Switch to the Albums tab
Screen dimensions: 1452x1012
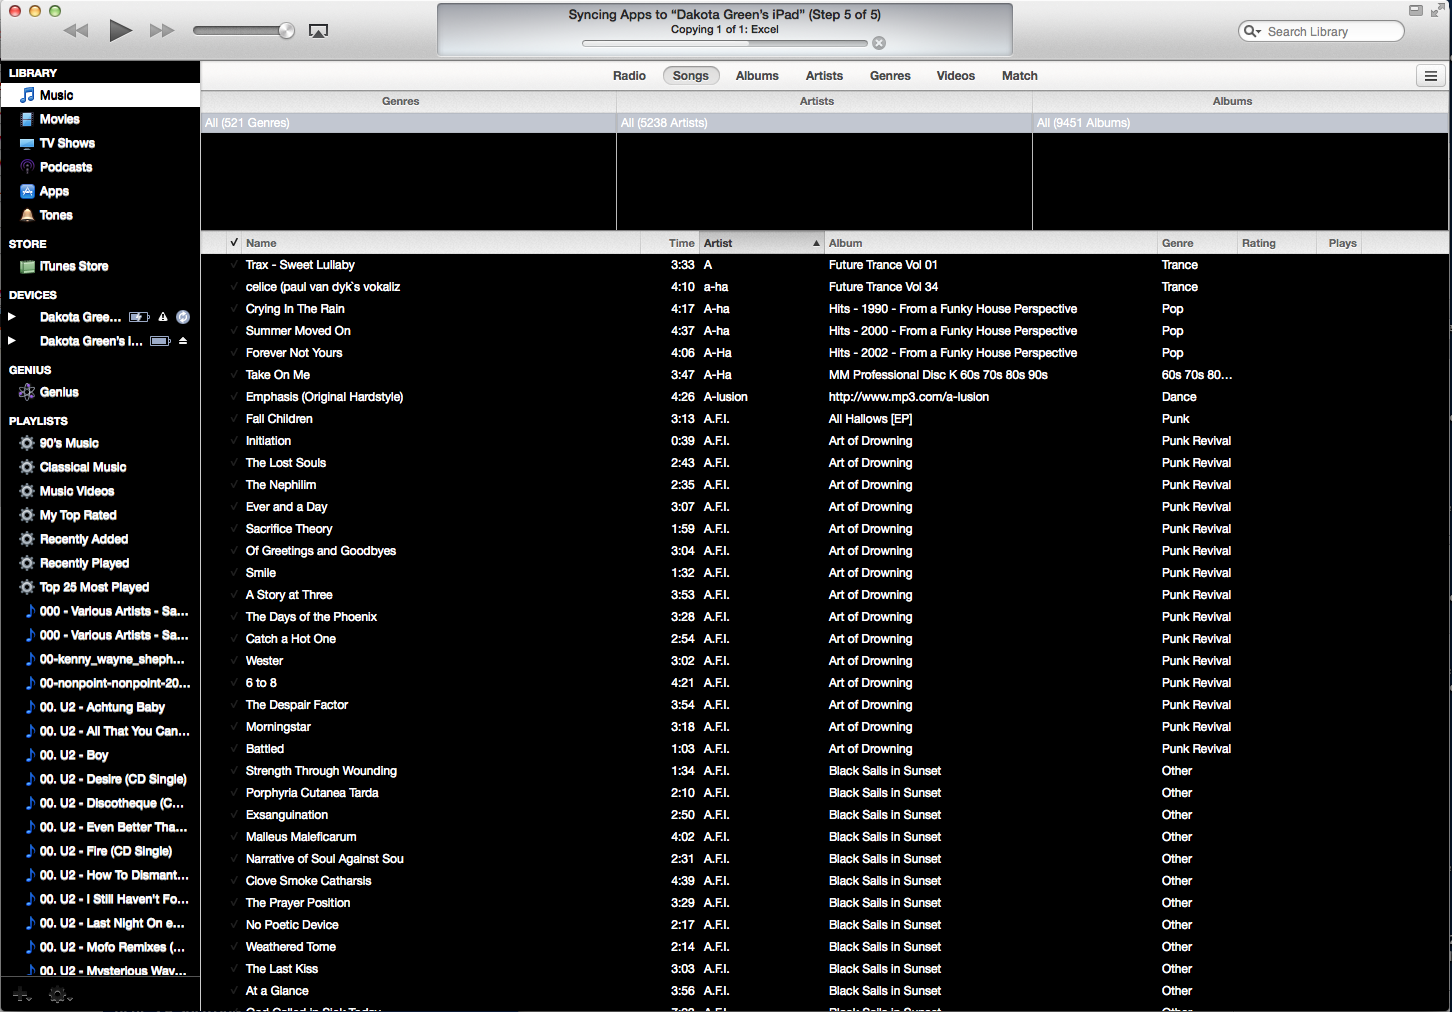point(757,76)
